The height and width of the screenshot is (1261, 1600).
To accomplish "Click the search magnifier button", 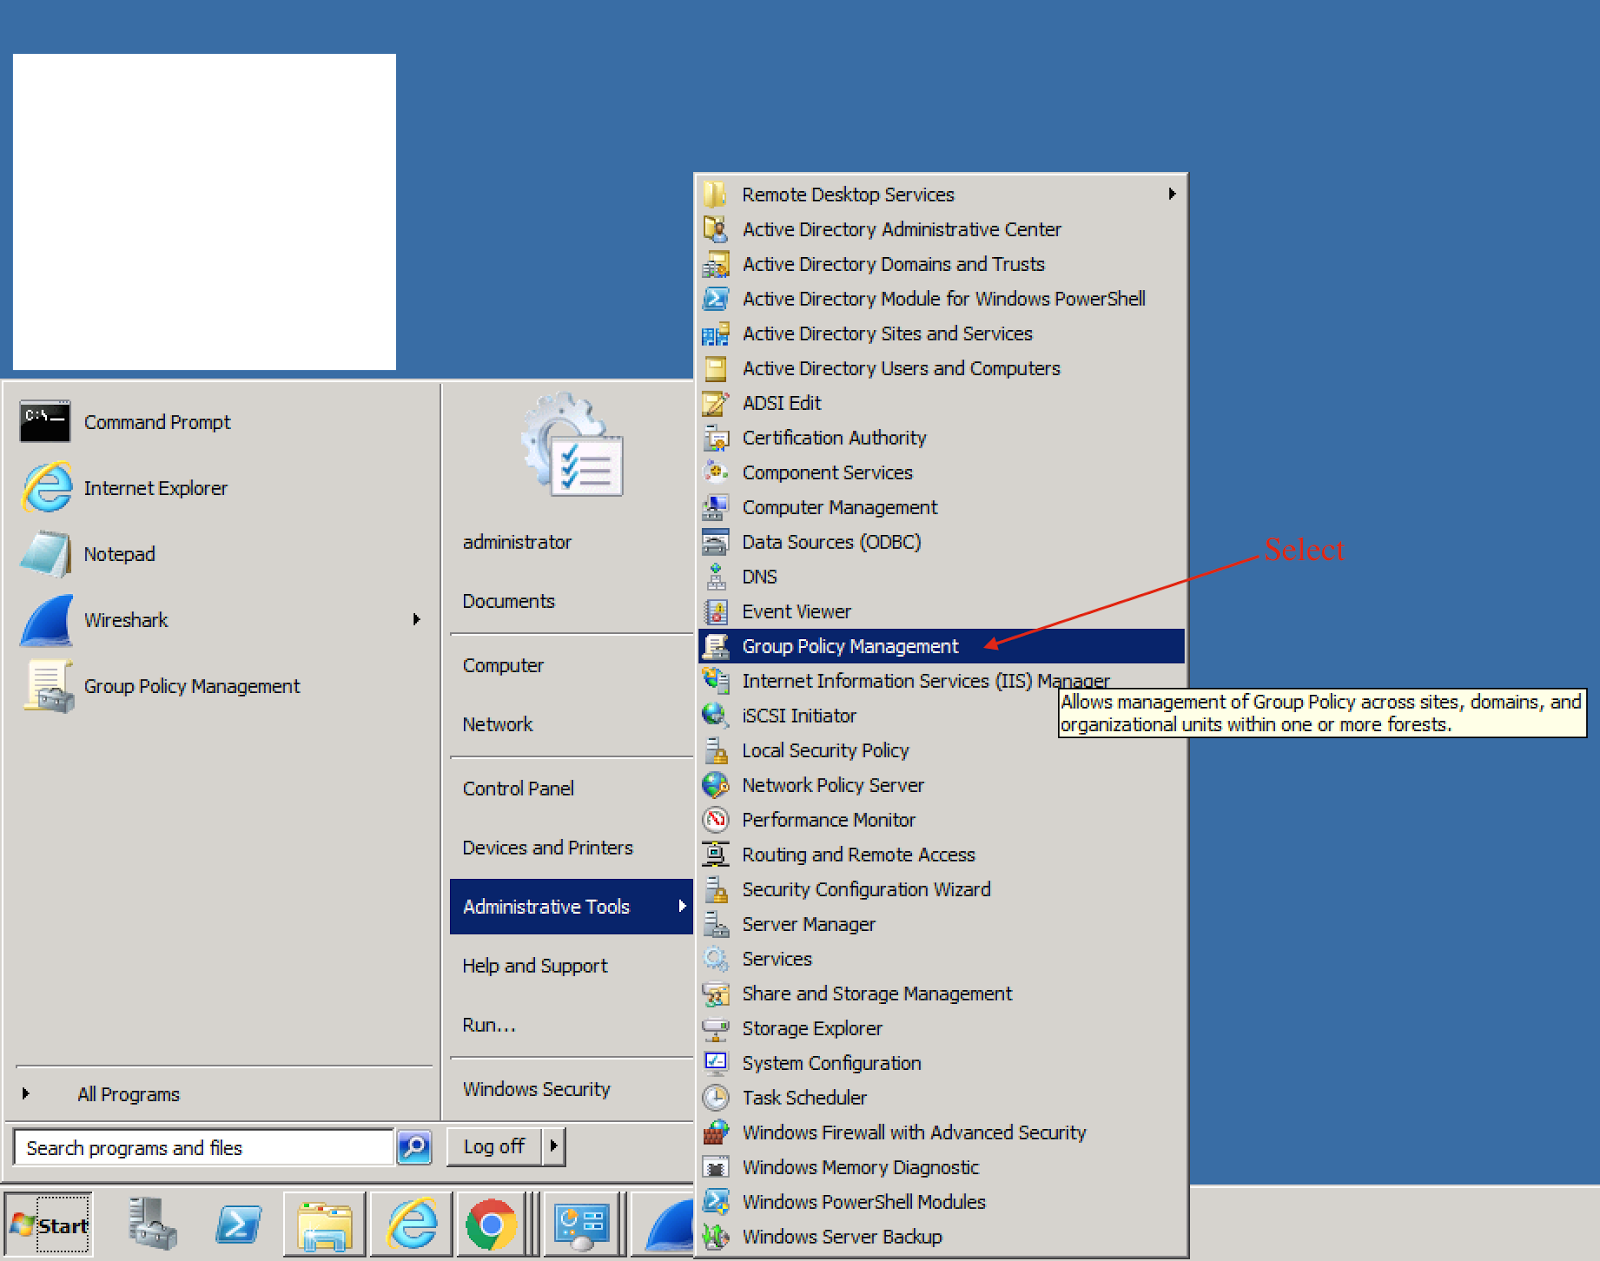I will (414, 1147).
